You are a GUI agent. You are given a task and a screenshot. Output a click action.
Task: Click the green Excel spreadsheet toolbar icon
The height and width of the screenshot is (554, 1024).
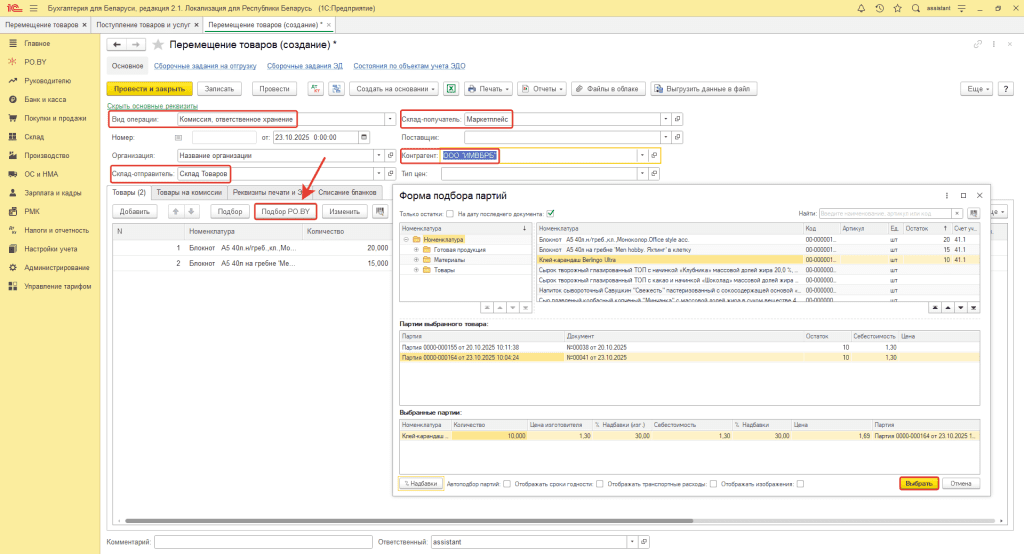pyautogui.click(x=451, y=89)
